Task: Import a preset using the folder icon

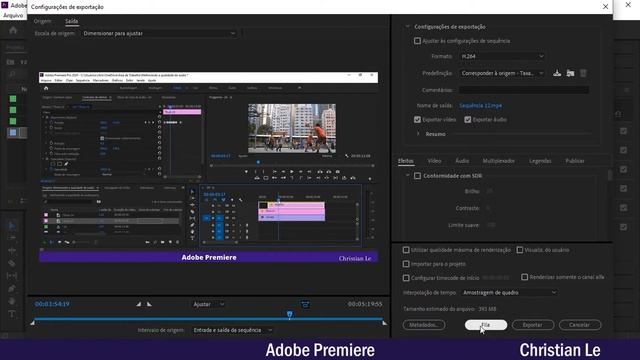Action: coord(570,73)
